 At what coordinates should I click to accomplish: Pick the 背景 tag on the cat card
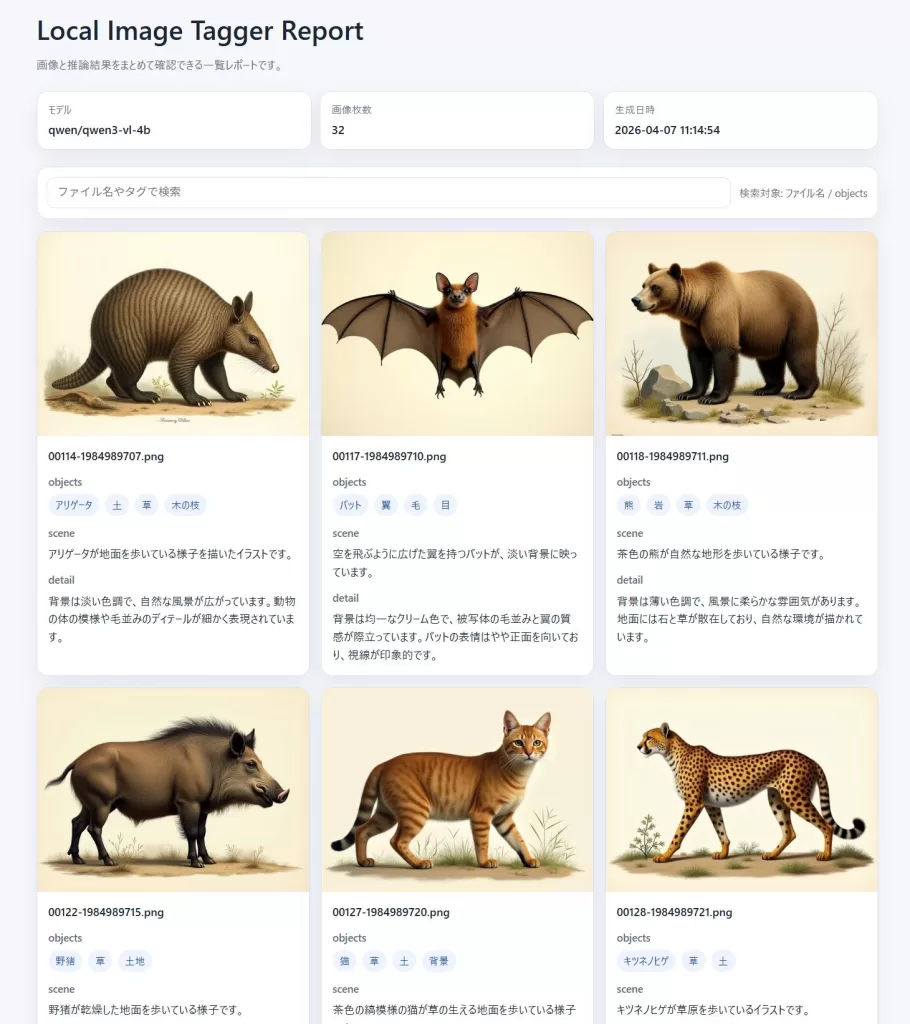pyautogui.click(x=439, y=961)
